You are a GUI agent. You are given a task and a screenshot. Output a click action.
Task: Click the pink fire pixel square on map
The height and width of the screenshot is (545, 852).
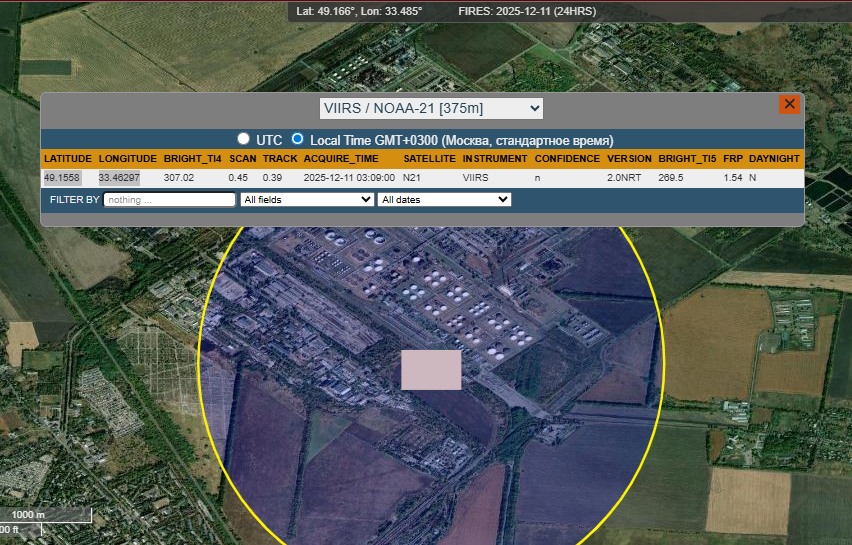coord(431,369)
